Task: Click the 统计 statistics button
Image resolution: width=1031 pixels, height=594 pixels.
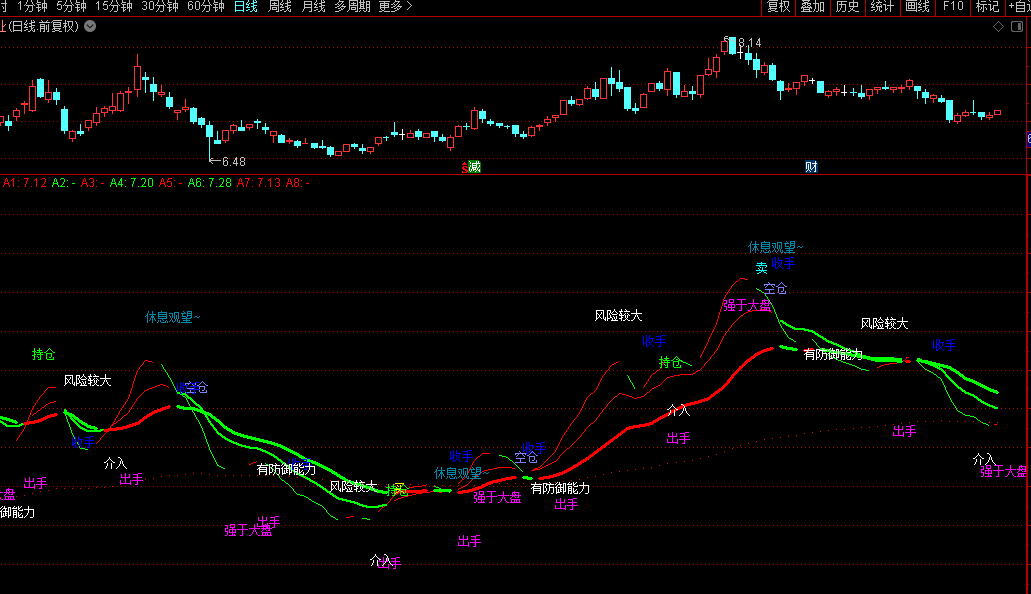Action: pos(882,7)
